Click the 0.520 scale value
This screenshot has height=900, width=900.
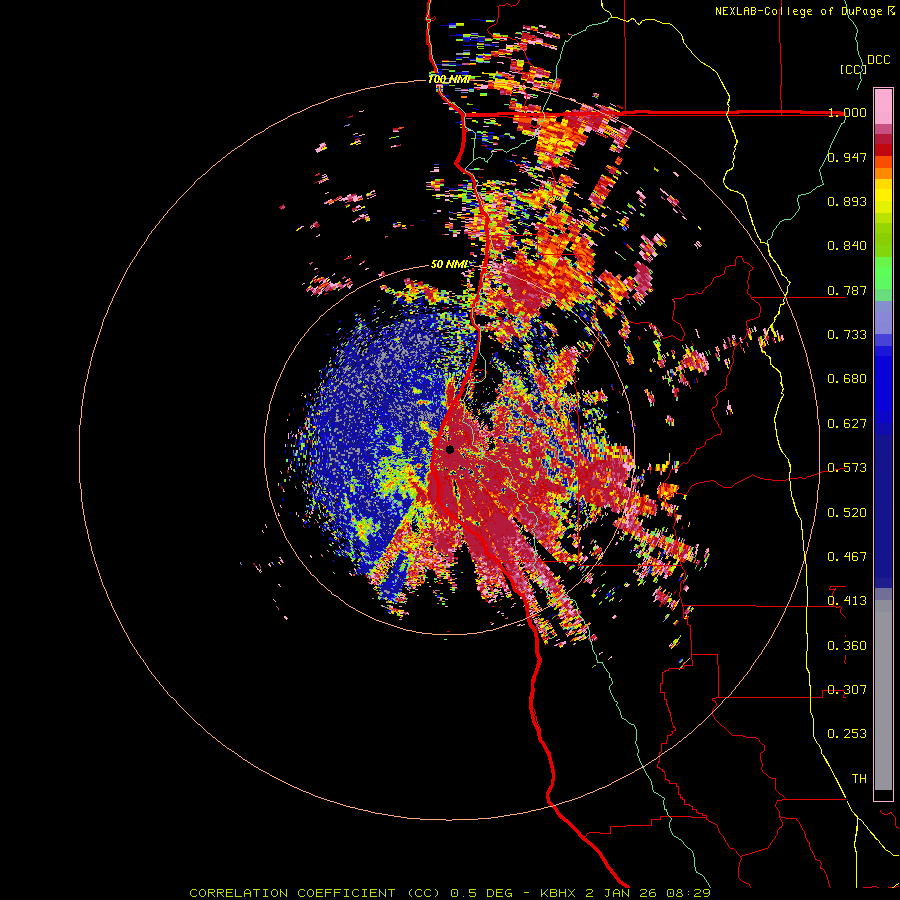coord(847,513)
